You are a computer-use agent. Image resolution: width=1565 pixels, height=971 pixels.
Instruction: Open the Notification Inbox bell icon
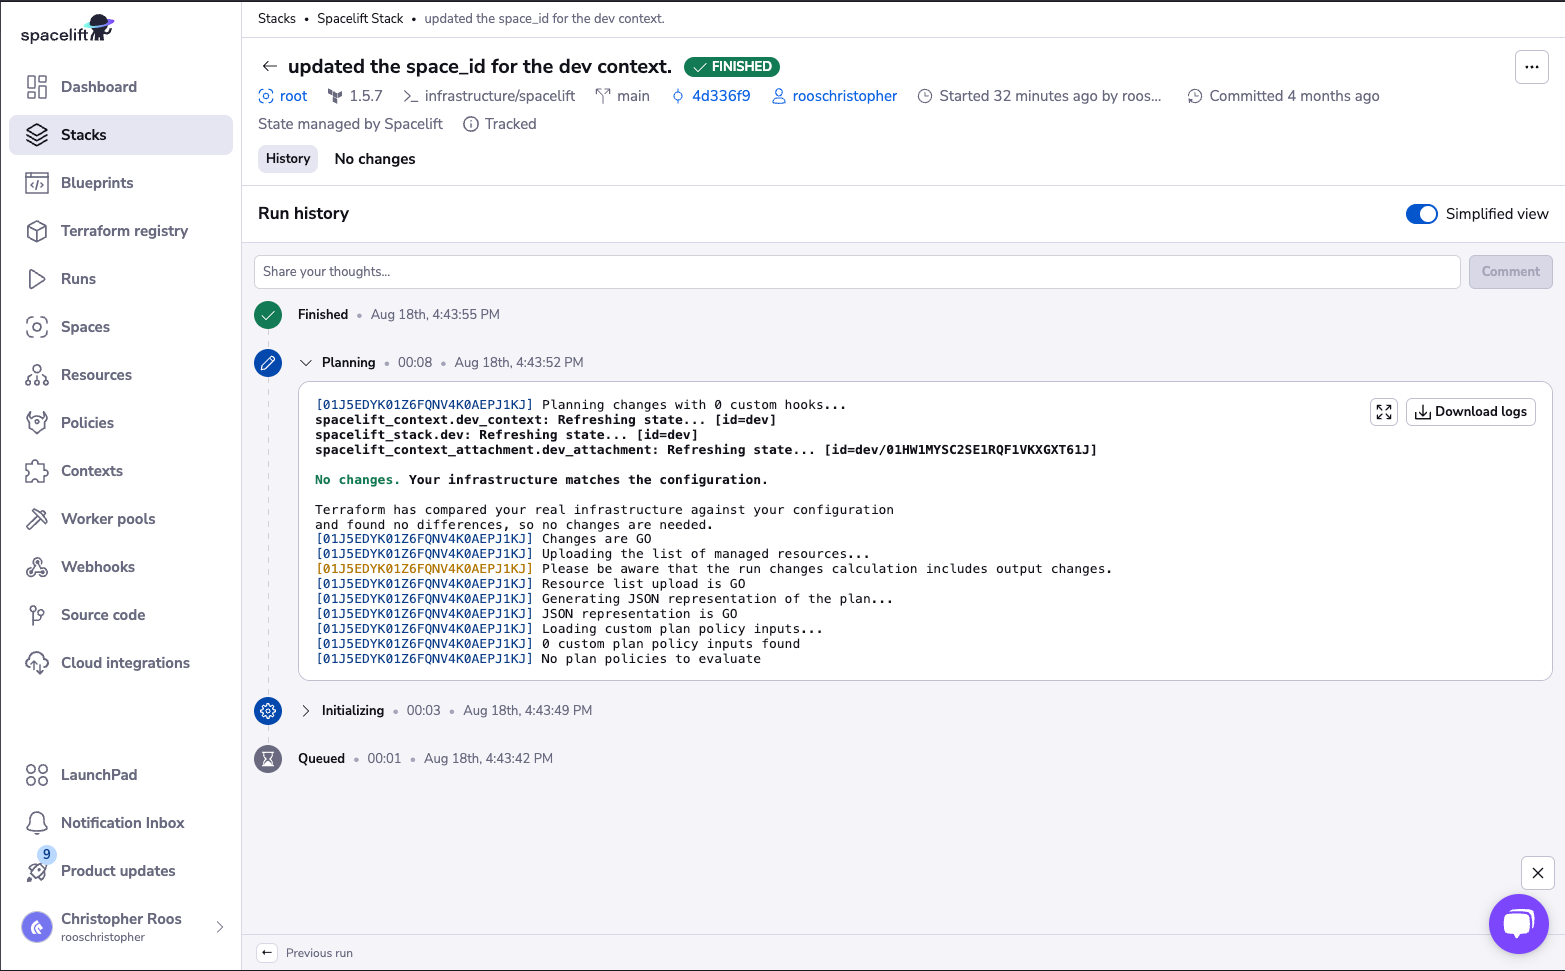(x=37, y=822)
